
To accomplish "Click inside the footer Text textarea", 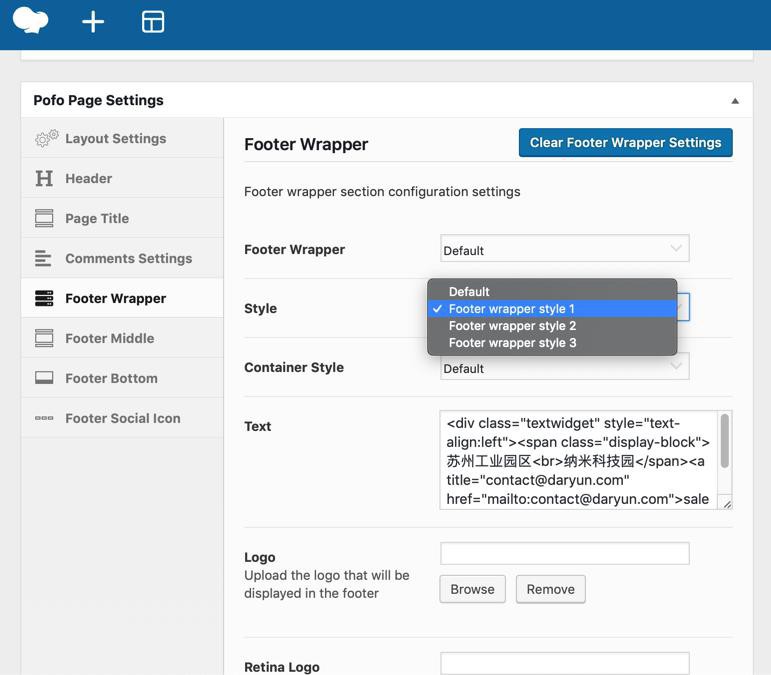I will pos(578,460).
